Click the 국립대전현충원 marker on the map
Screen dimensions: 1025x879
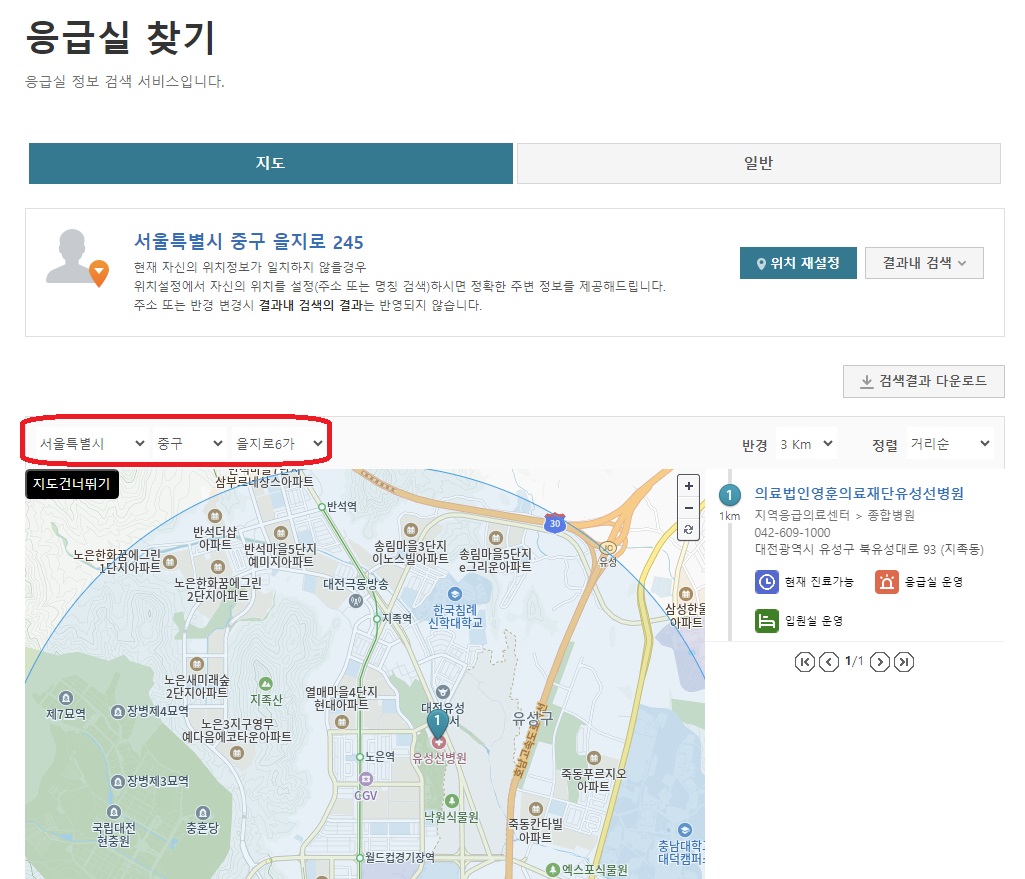click(114, 812)
